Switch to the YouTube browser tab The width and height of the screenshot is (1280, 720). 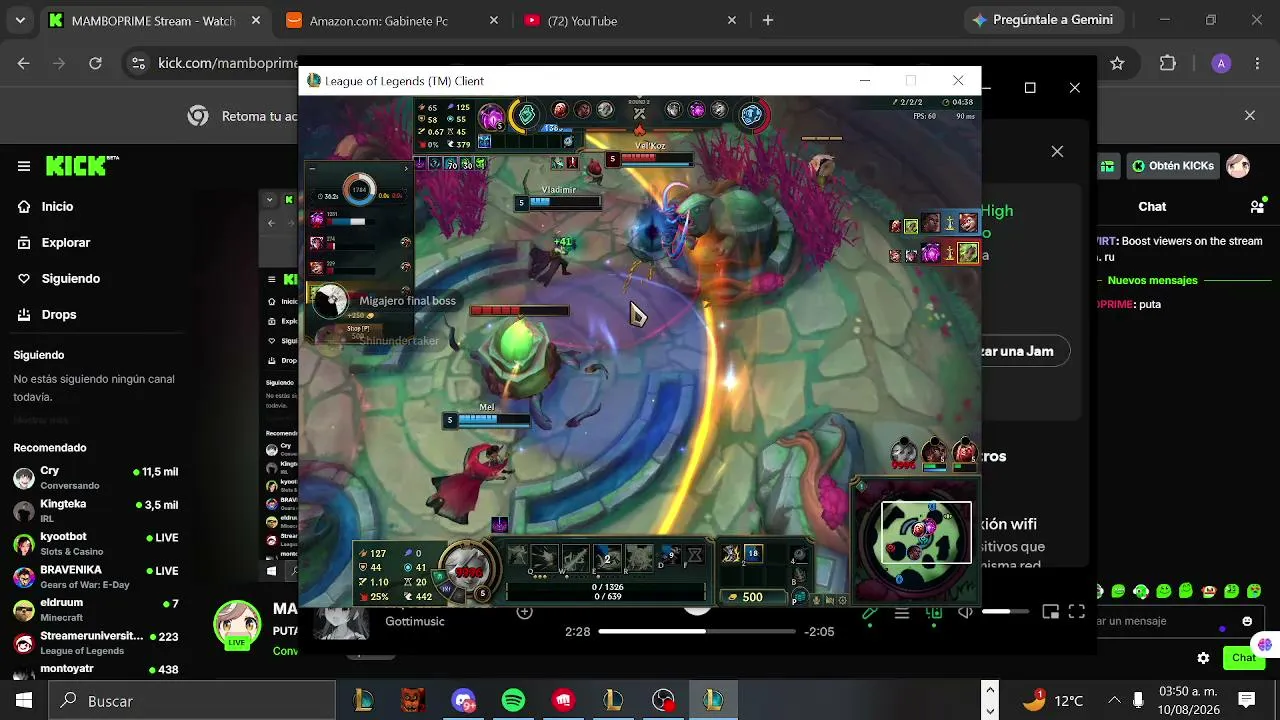coord(630,21)
